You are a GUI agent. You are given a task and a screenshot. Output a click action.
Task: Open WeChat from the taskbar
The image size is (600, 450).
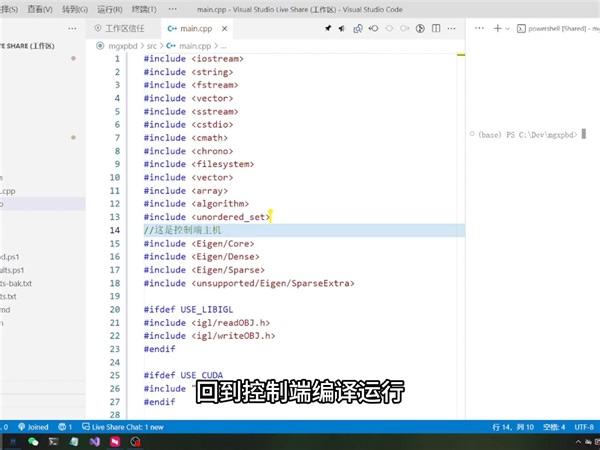[x=33, y=442]
